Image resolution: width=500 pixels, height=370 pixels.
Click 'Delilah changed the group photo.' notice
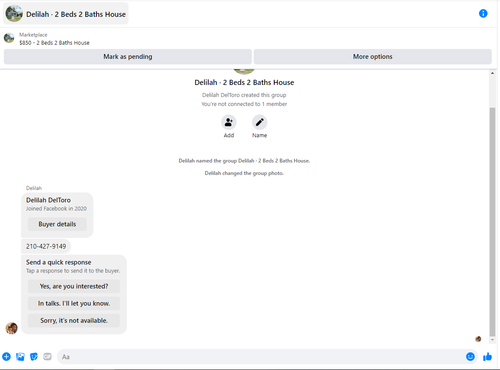tap(244, 173)
